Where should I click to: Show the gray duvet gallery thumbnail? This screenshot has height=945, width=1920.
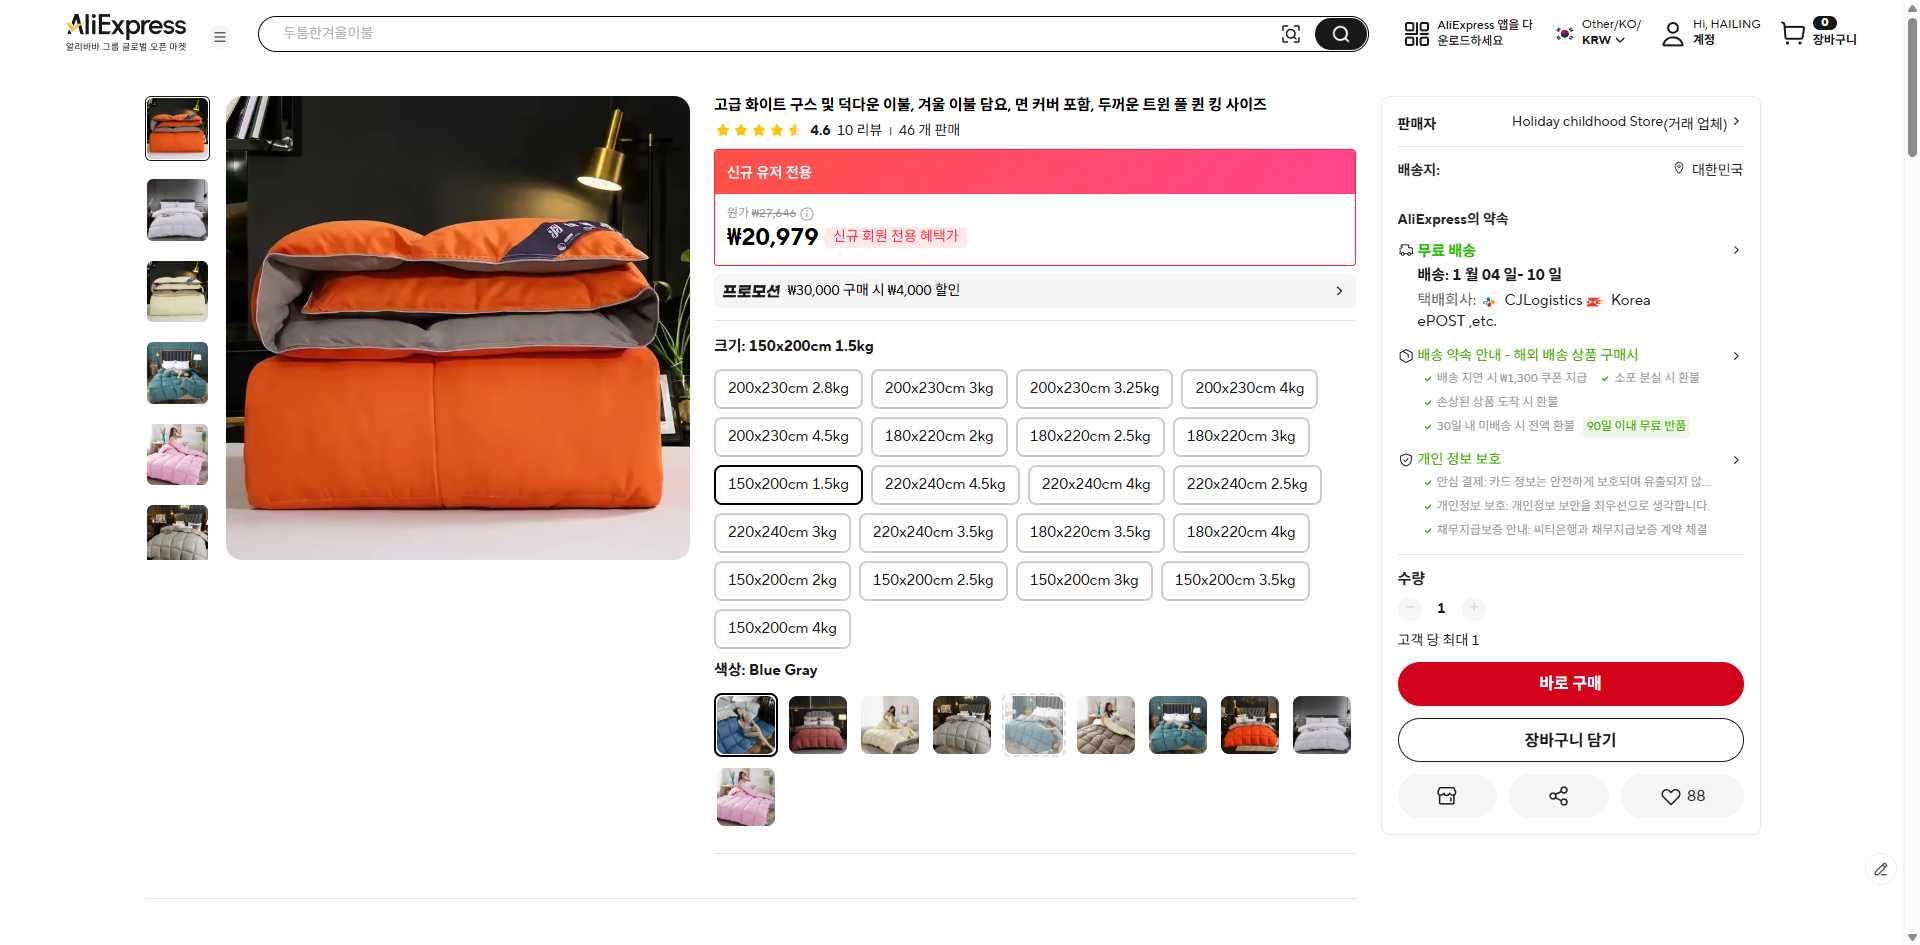[x=178, y=532]
